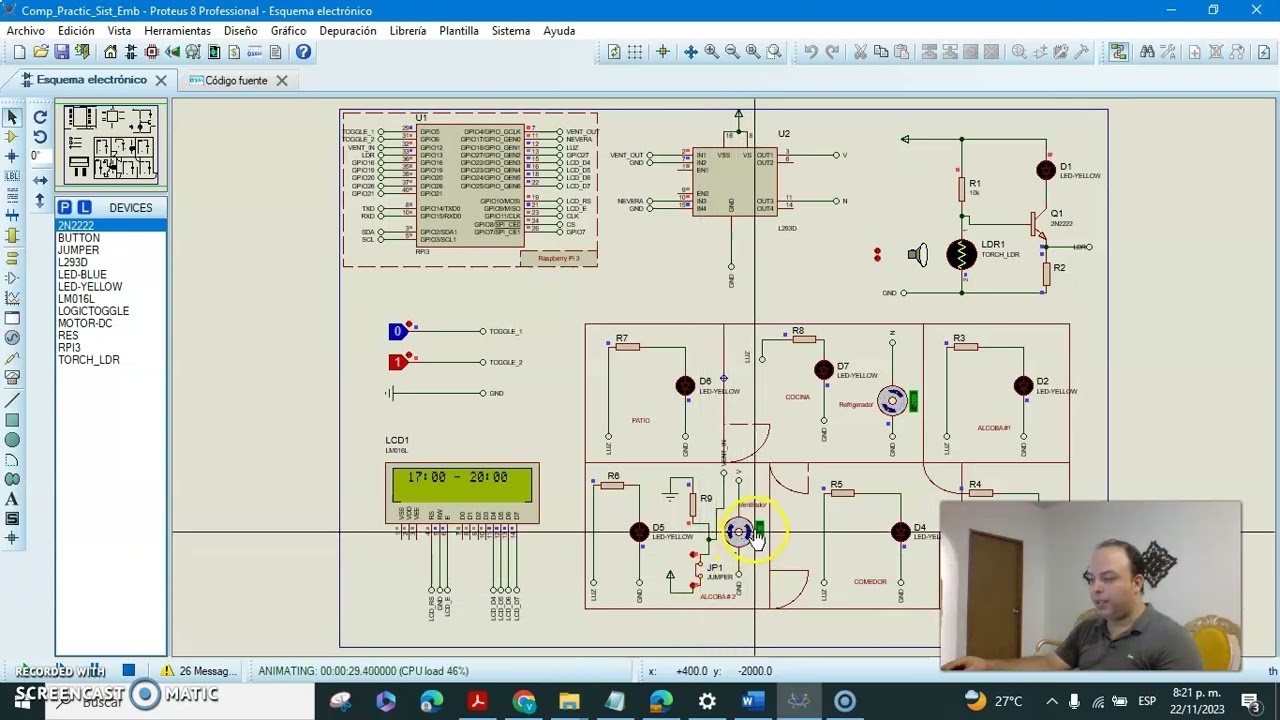
Task: Select the selection arrow tool
Action: click(x=12, y=117)
